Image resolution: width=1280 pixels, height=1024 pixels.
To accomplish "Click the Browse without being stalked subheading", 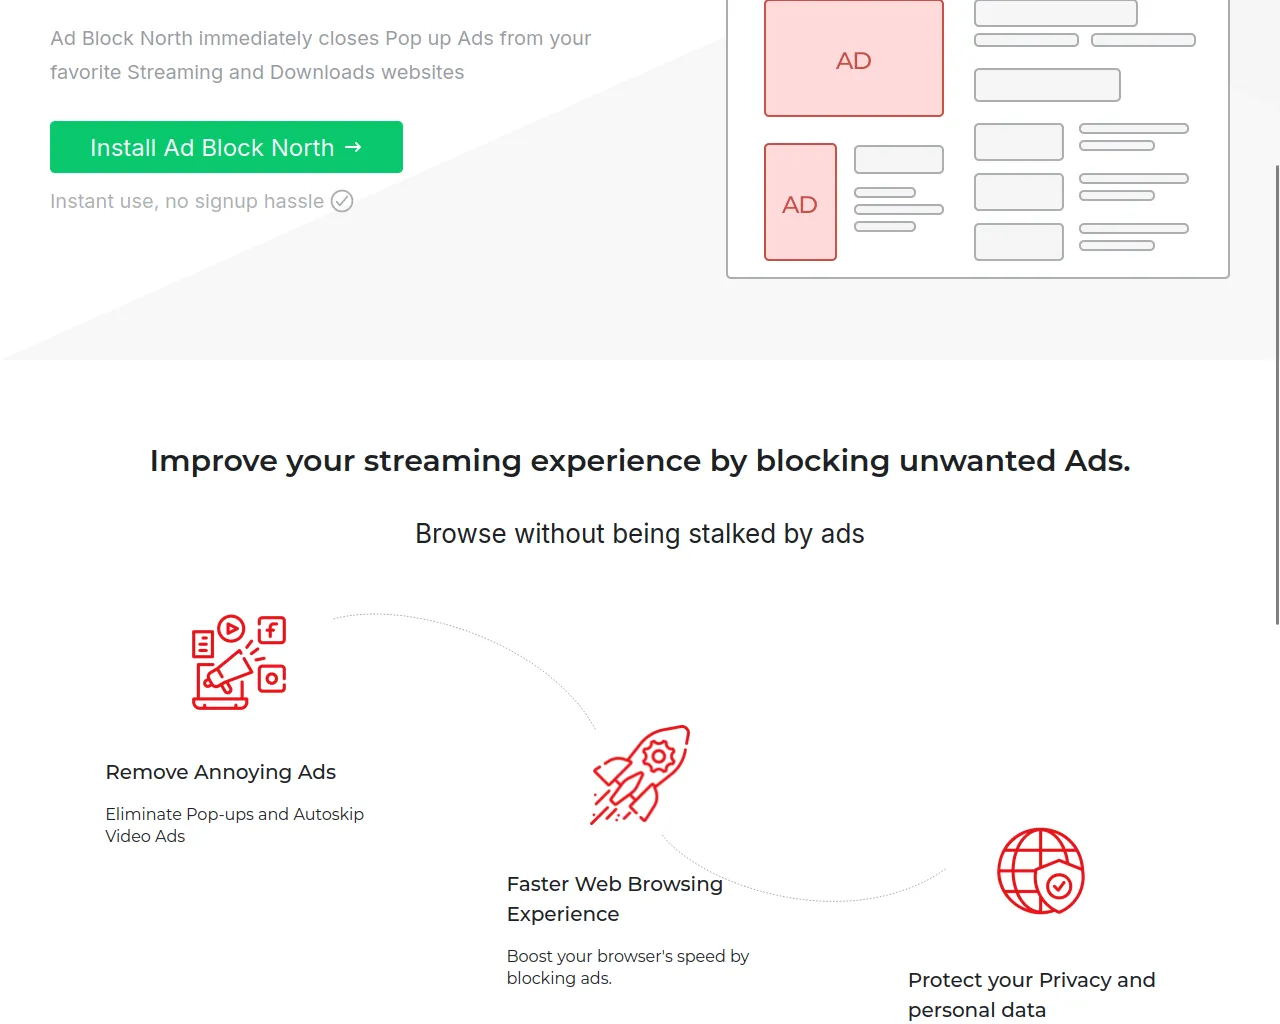I will (640, 534).
